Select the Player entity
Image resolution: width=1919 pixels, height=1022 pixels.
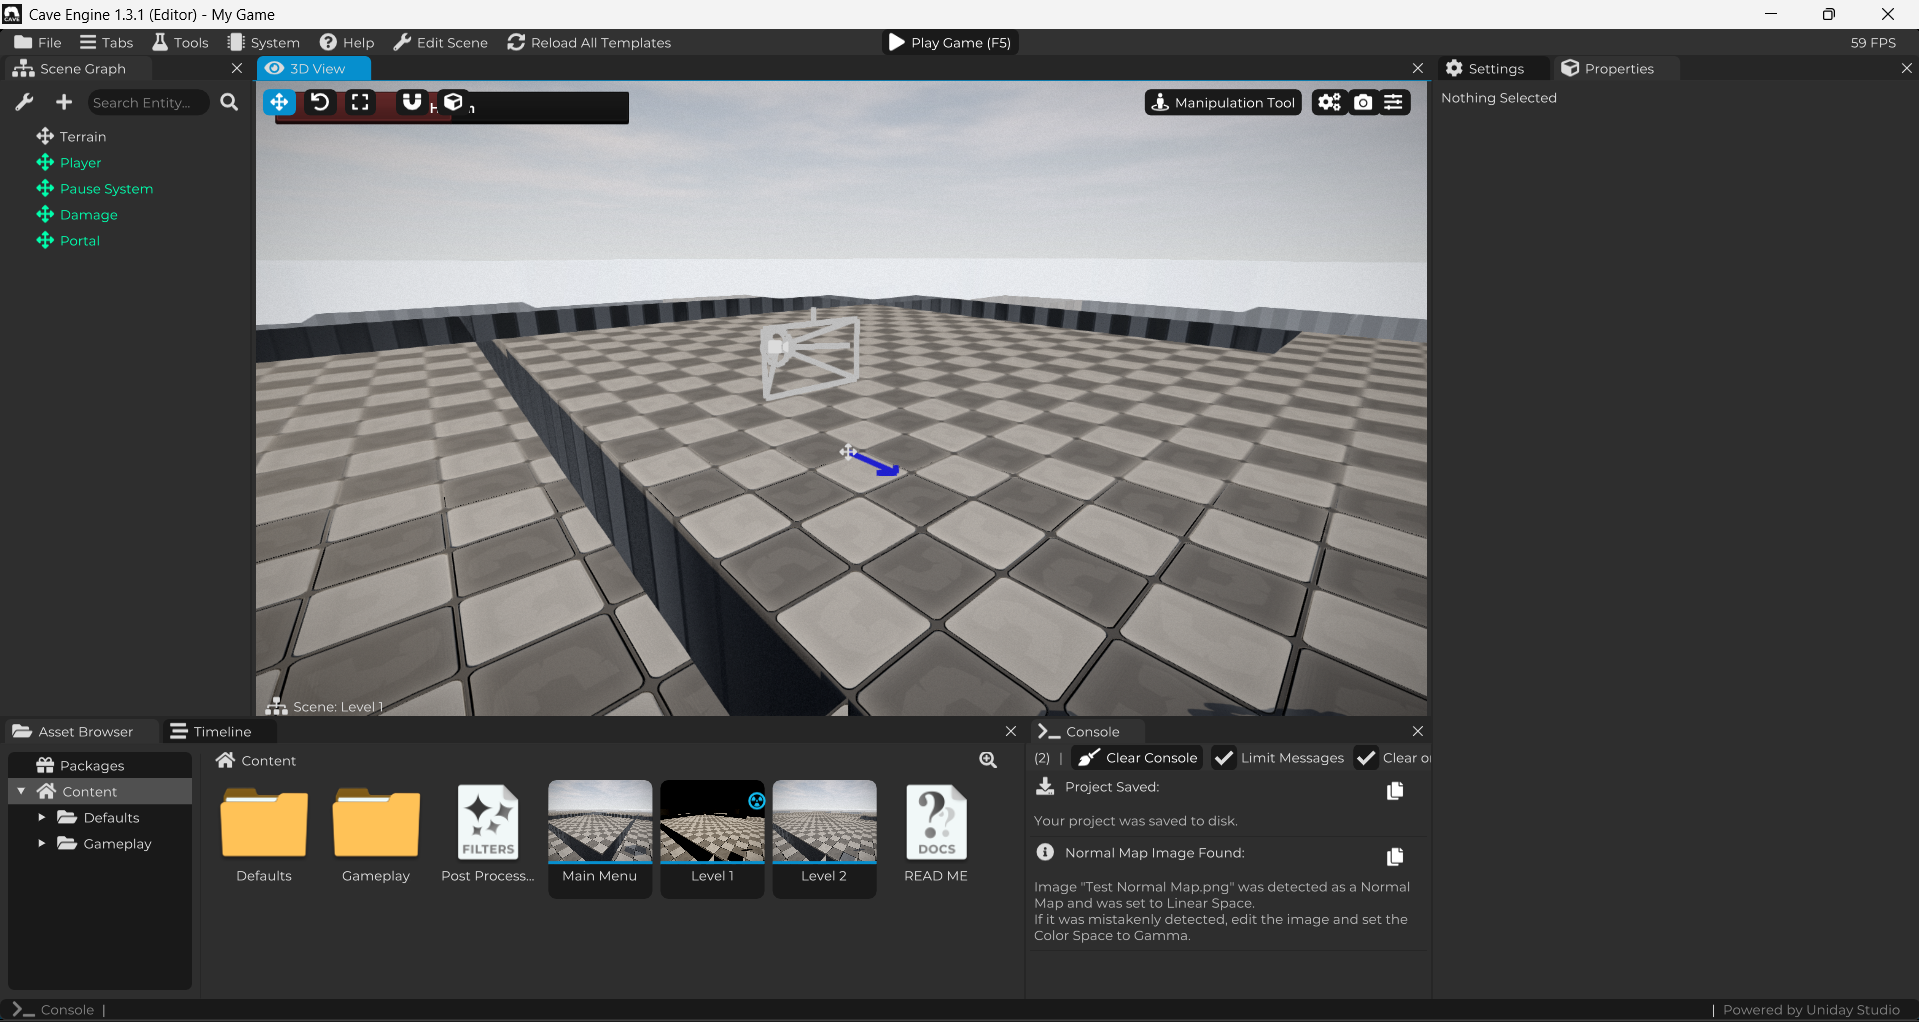tap(69, 162)
